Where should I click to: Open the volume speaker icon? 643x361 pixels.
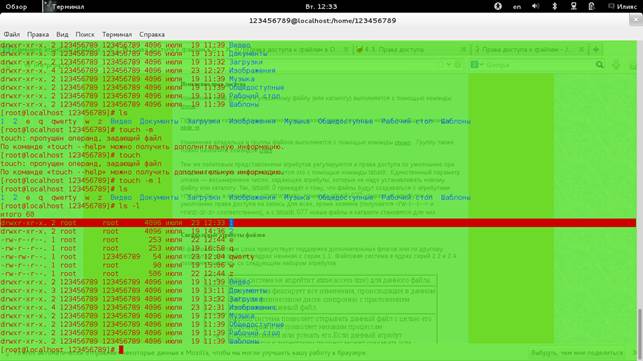[536, 6]
